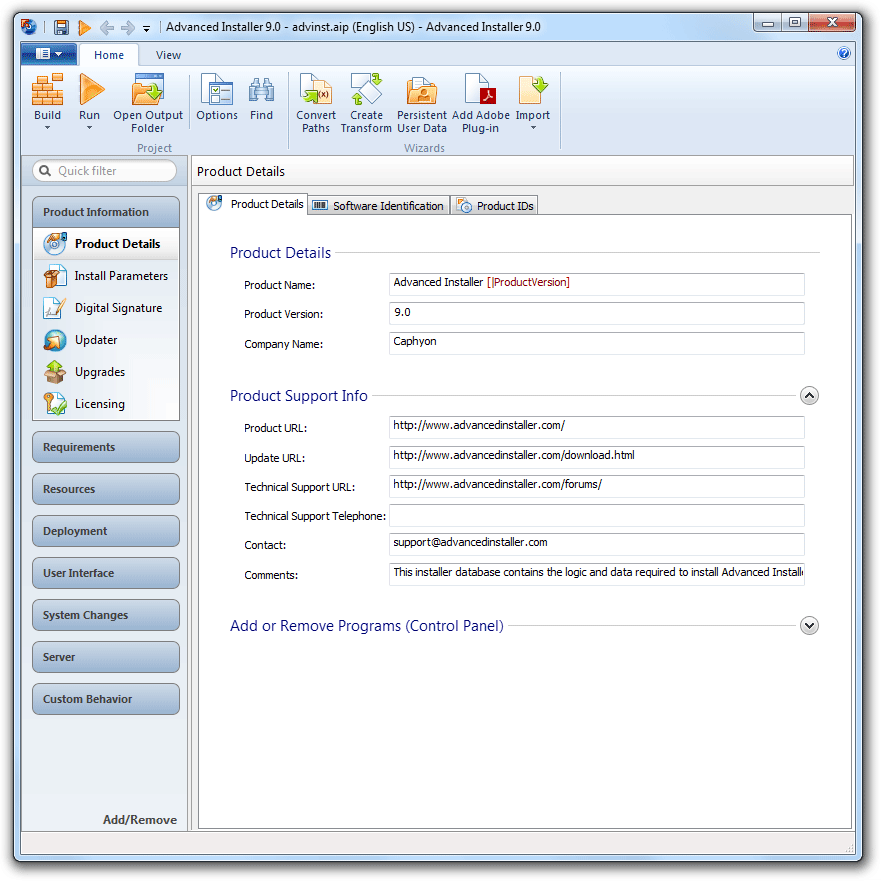Expand the Deployment group
This screenshot has height=881, width=881.
pyautogui.click(x=106, y=531)
